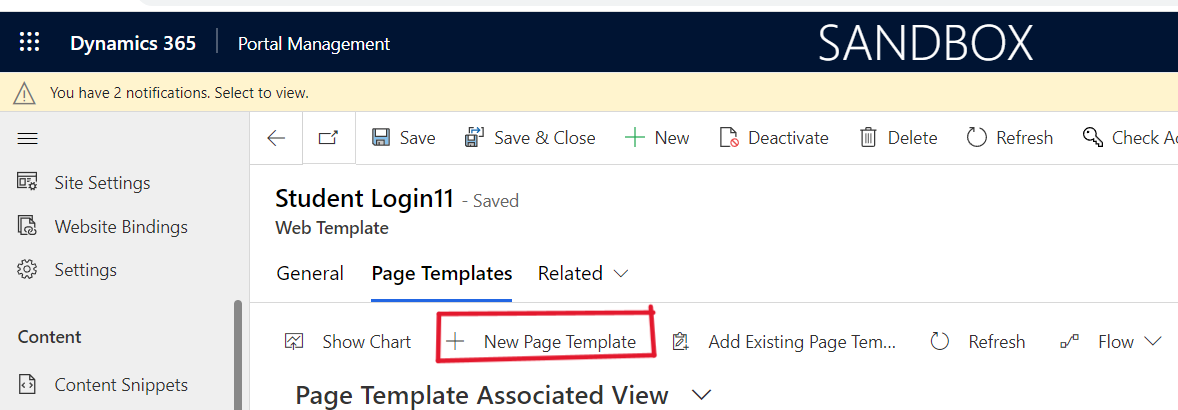Click New Page Template button
Viewport: 1178px width, 410px height.
point(541,342)
